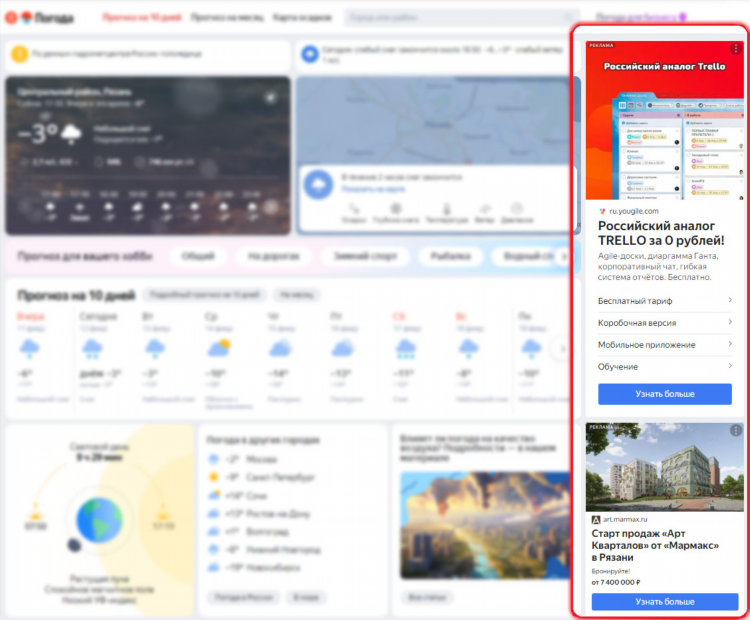Show more hobby forecast chips arrow
750x620 pixels.
tap(564, 256)
